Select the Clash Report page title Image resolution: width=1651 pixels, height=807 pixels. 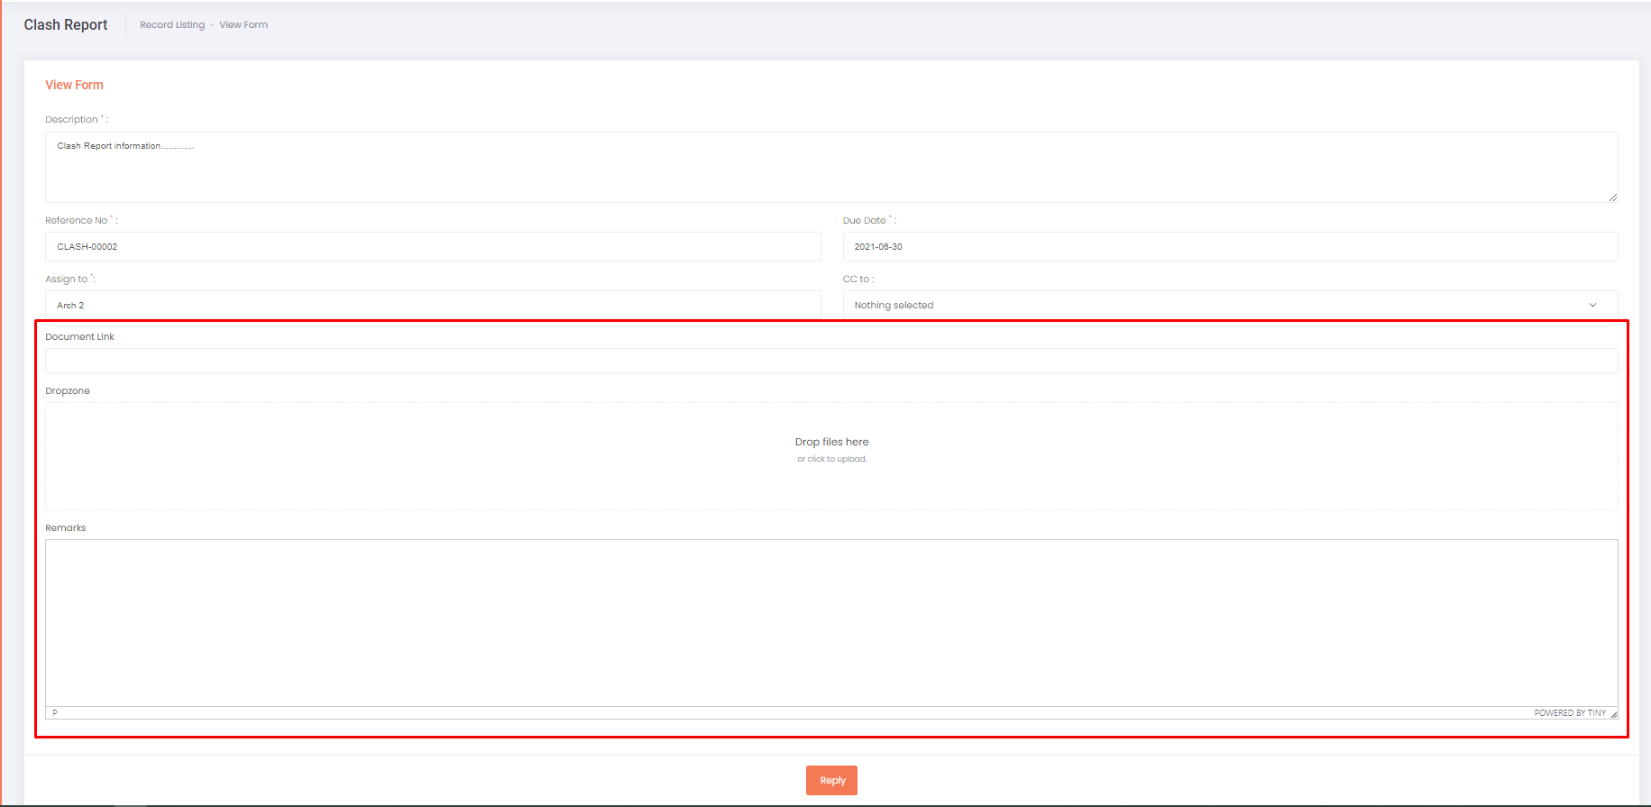click(x=66, y=25)
